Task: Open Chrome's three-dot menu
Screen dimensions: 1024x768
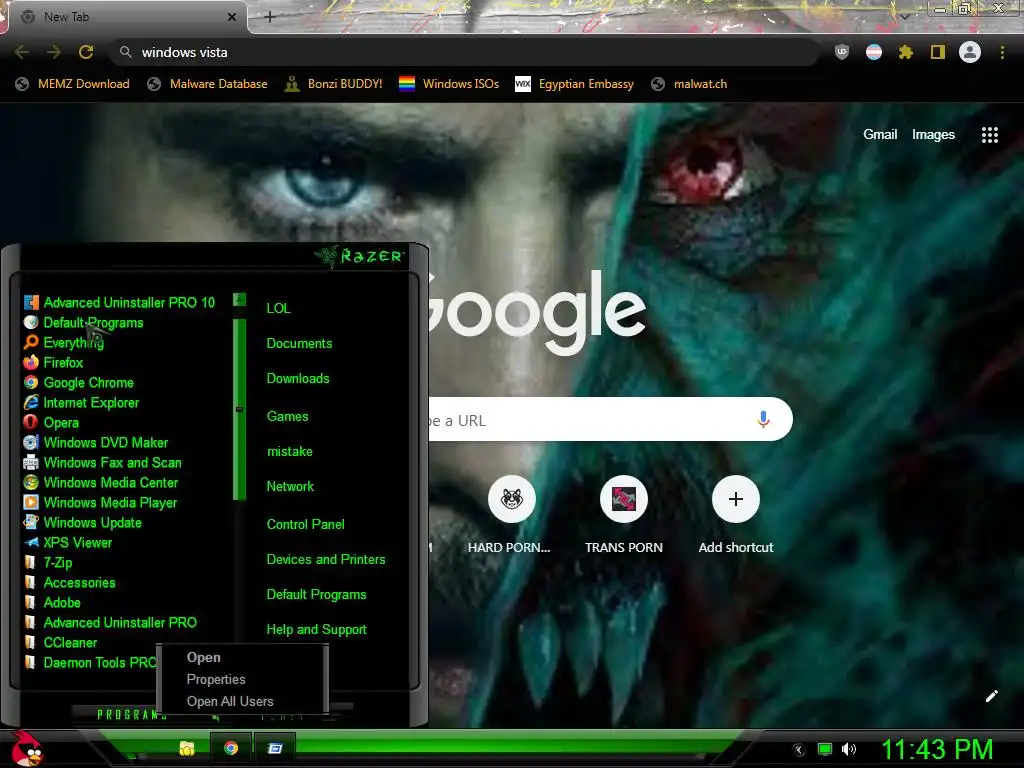Action: (x=1002, y=52)
